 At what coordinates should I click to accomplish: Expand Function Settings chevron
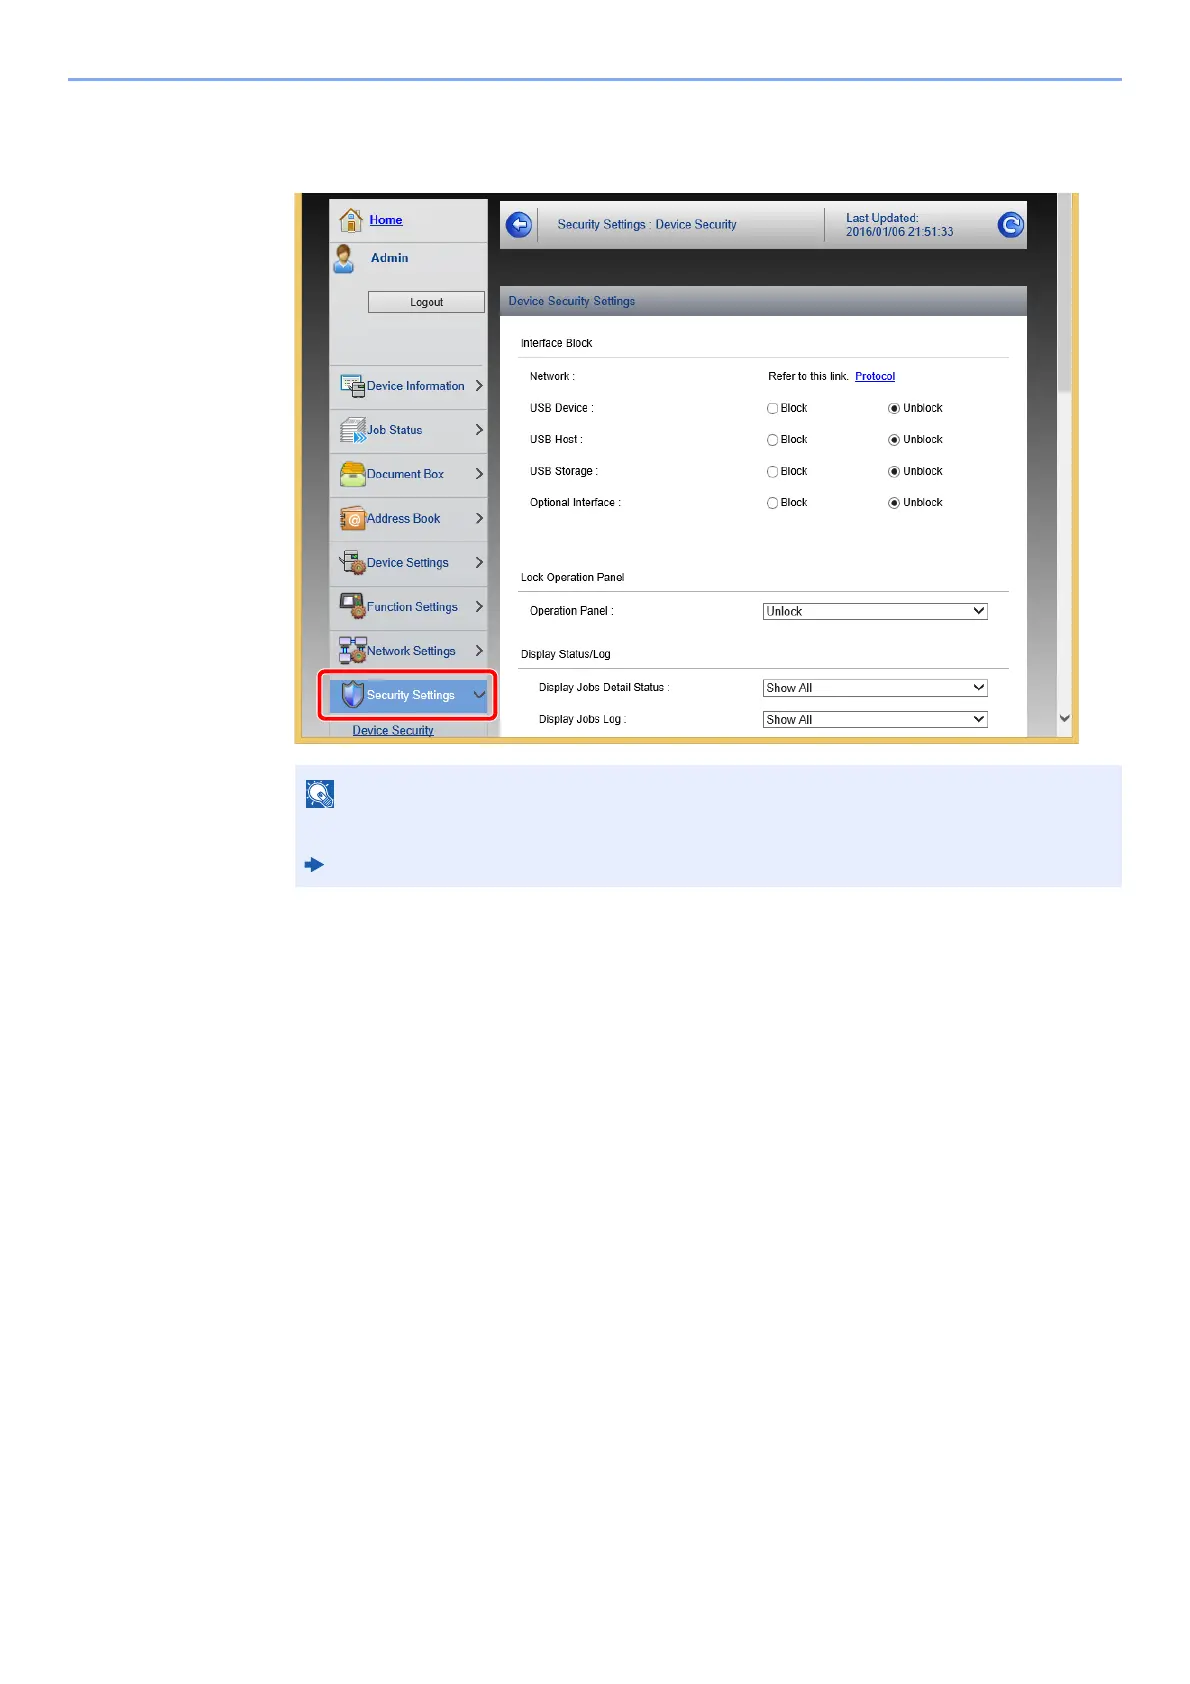pyautogui.click(x=479, y=606)
